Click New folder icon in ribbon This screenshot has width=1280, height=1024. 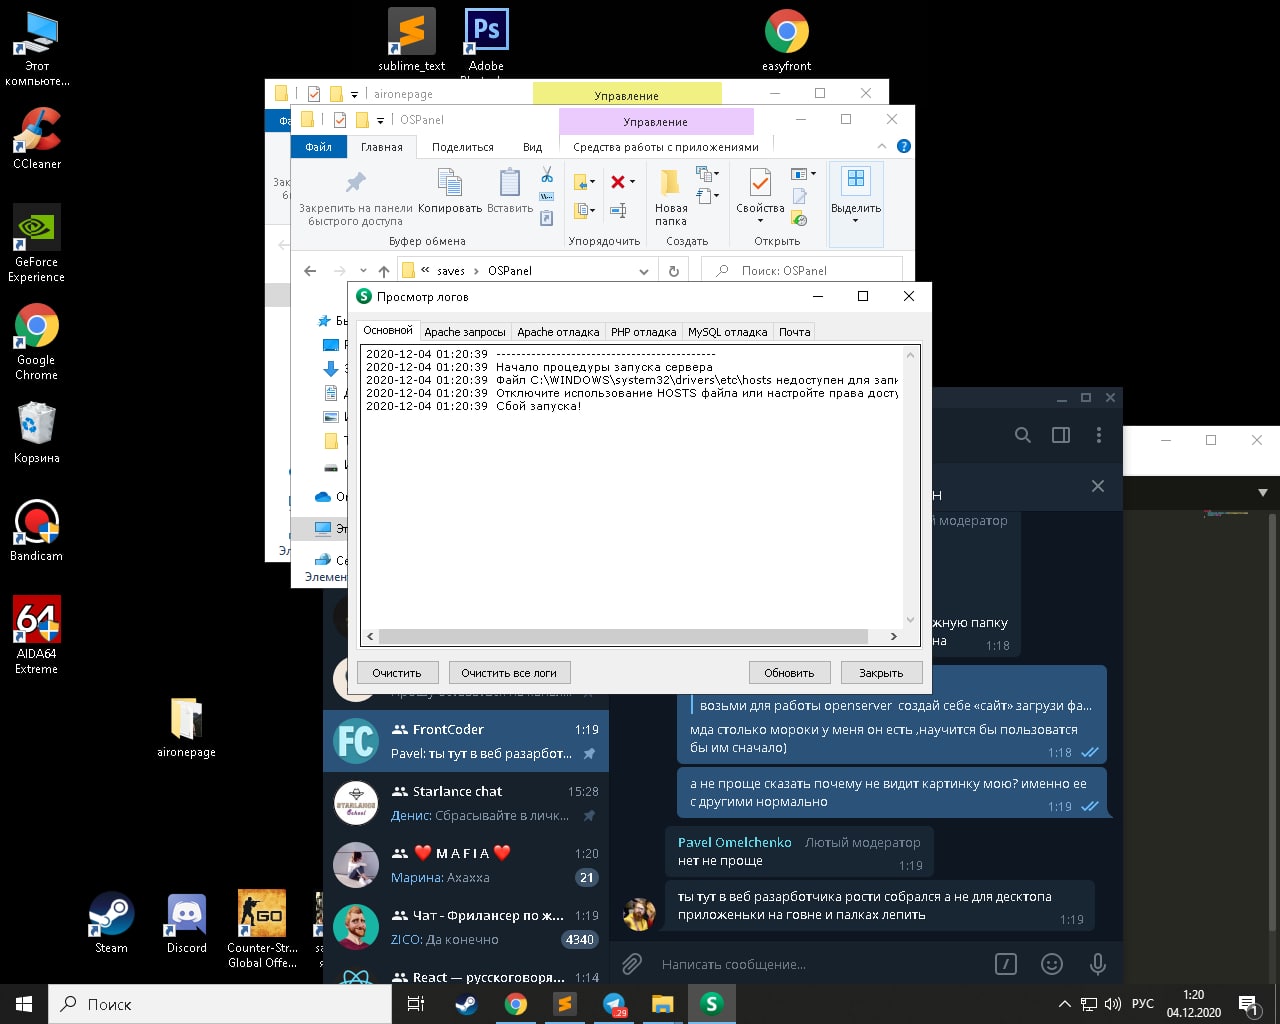tap(670, 182)
